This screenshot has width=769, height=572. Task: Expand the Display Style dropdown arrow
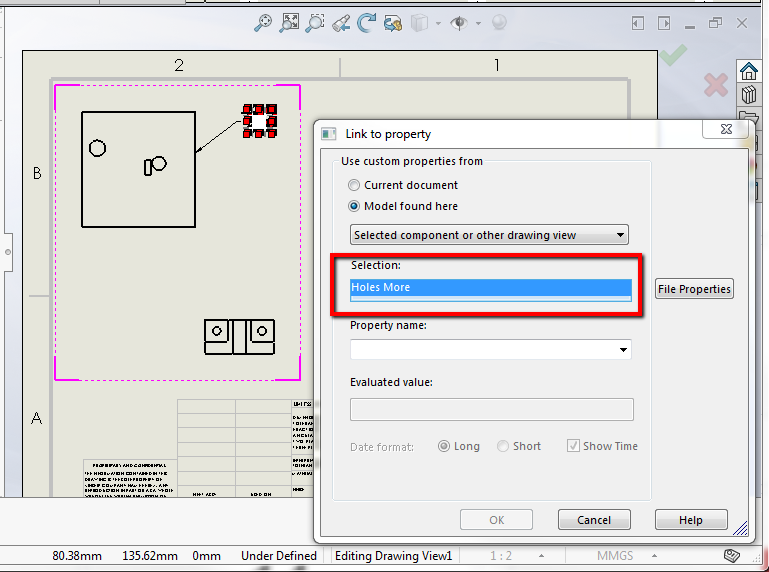tap(438, 23)
